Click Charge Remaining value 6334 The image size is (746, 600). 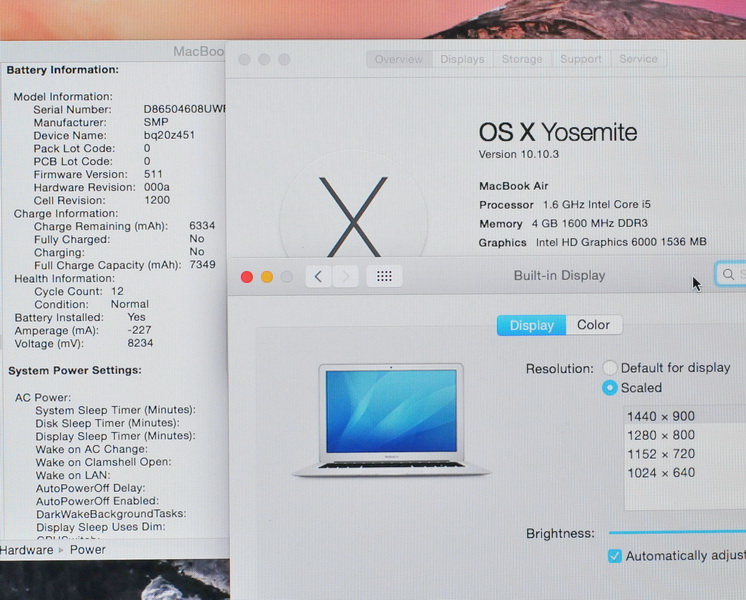[x=202, y=226]
